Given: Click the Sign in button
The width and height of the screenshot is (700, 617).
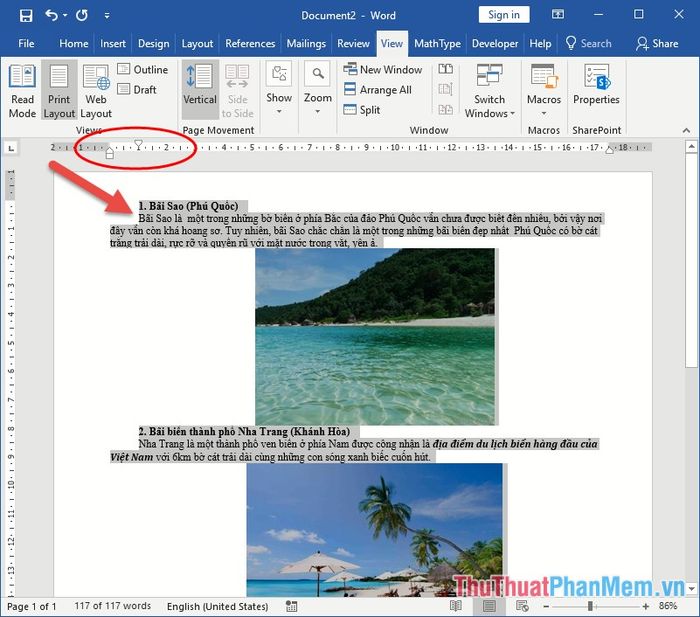Looking at the screenshot, I should click(504, 15).
